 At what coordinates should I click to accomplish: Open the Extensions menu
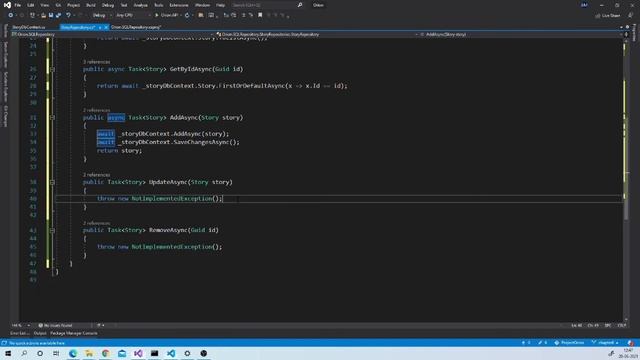point(179,5)
